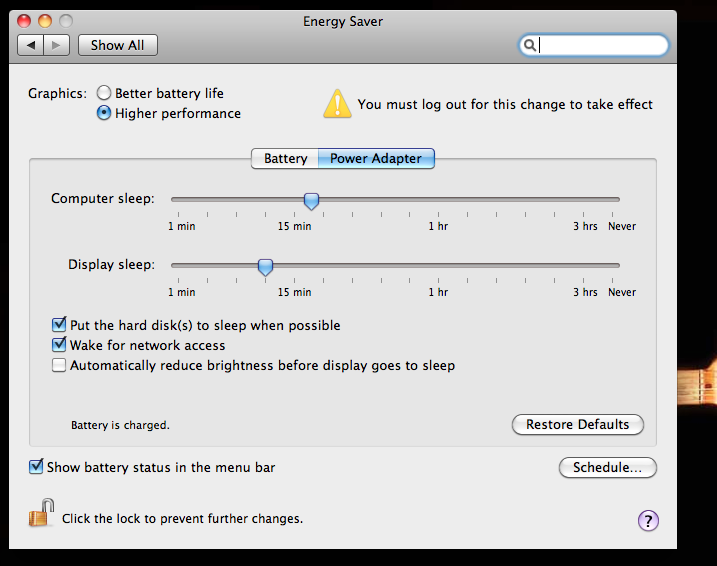The height and width of the screenshot is (566, 717).
Task: Click the yellow warning triangle icon
Action: (337, 104)
